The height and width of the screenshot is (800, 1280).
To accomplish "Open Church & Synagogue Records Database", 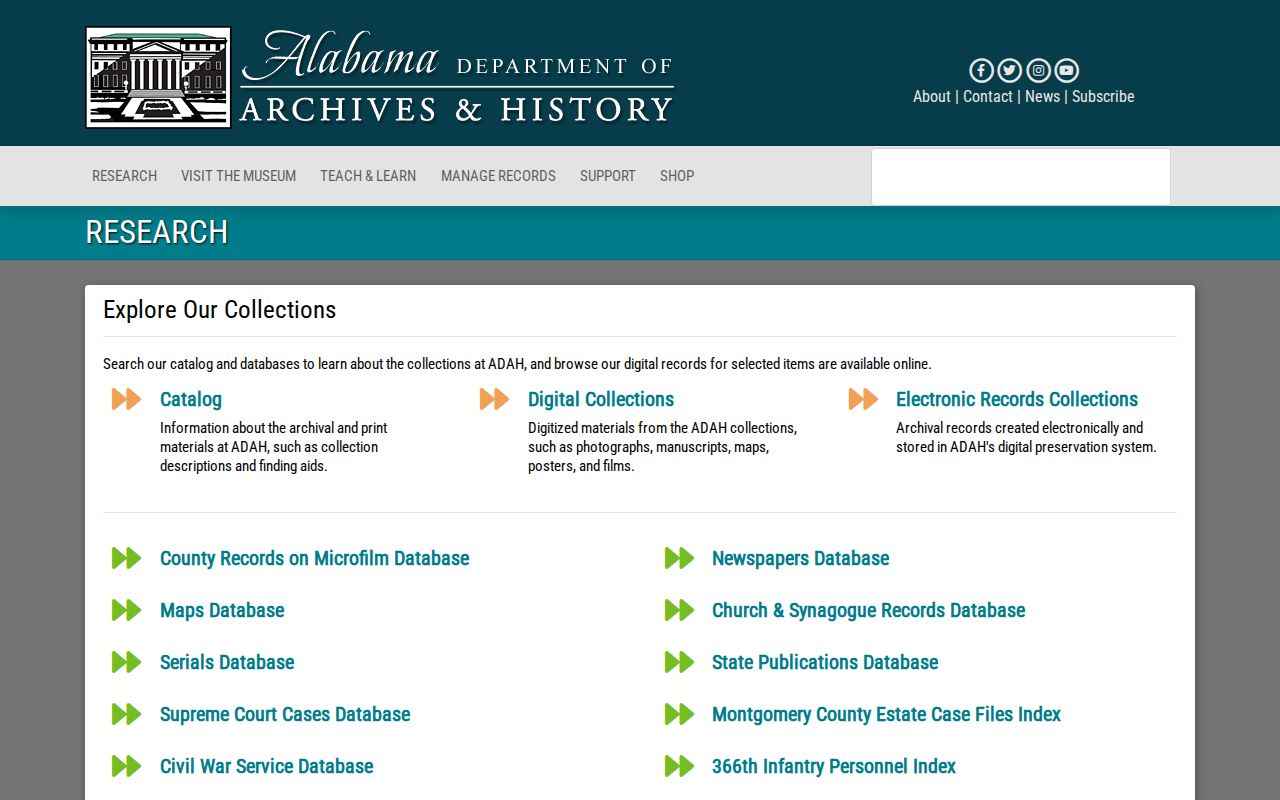I will (869, 610).
